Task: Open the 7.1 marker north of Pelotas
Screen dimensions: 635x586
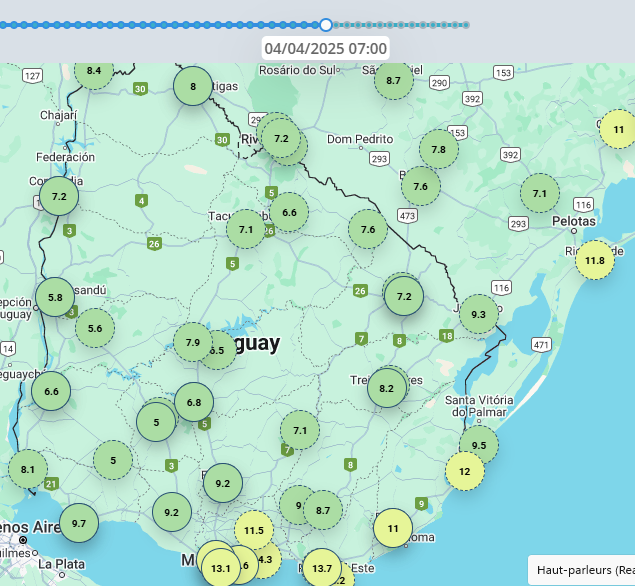Action: 540,193
